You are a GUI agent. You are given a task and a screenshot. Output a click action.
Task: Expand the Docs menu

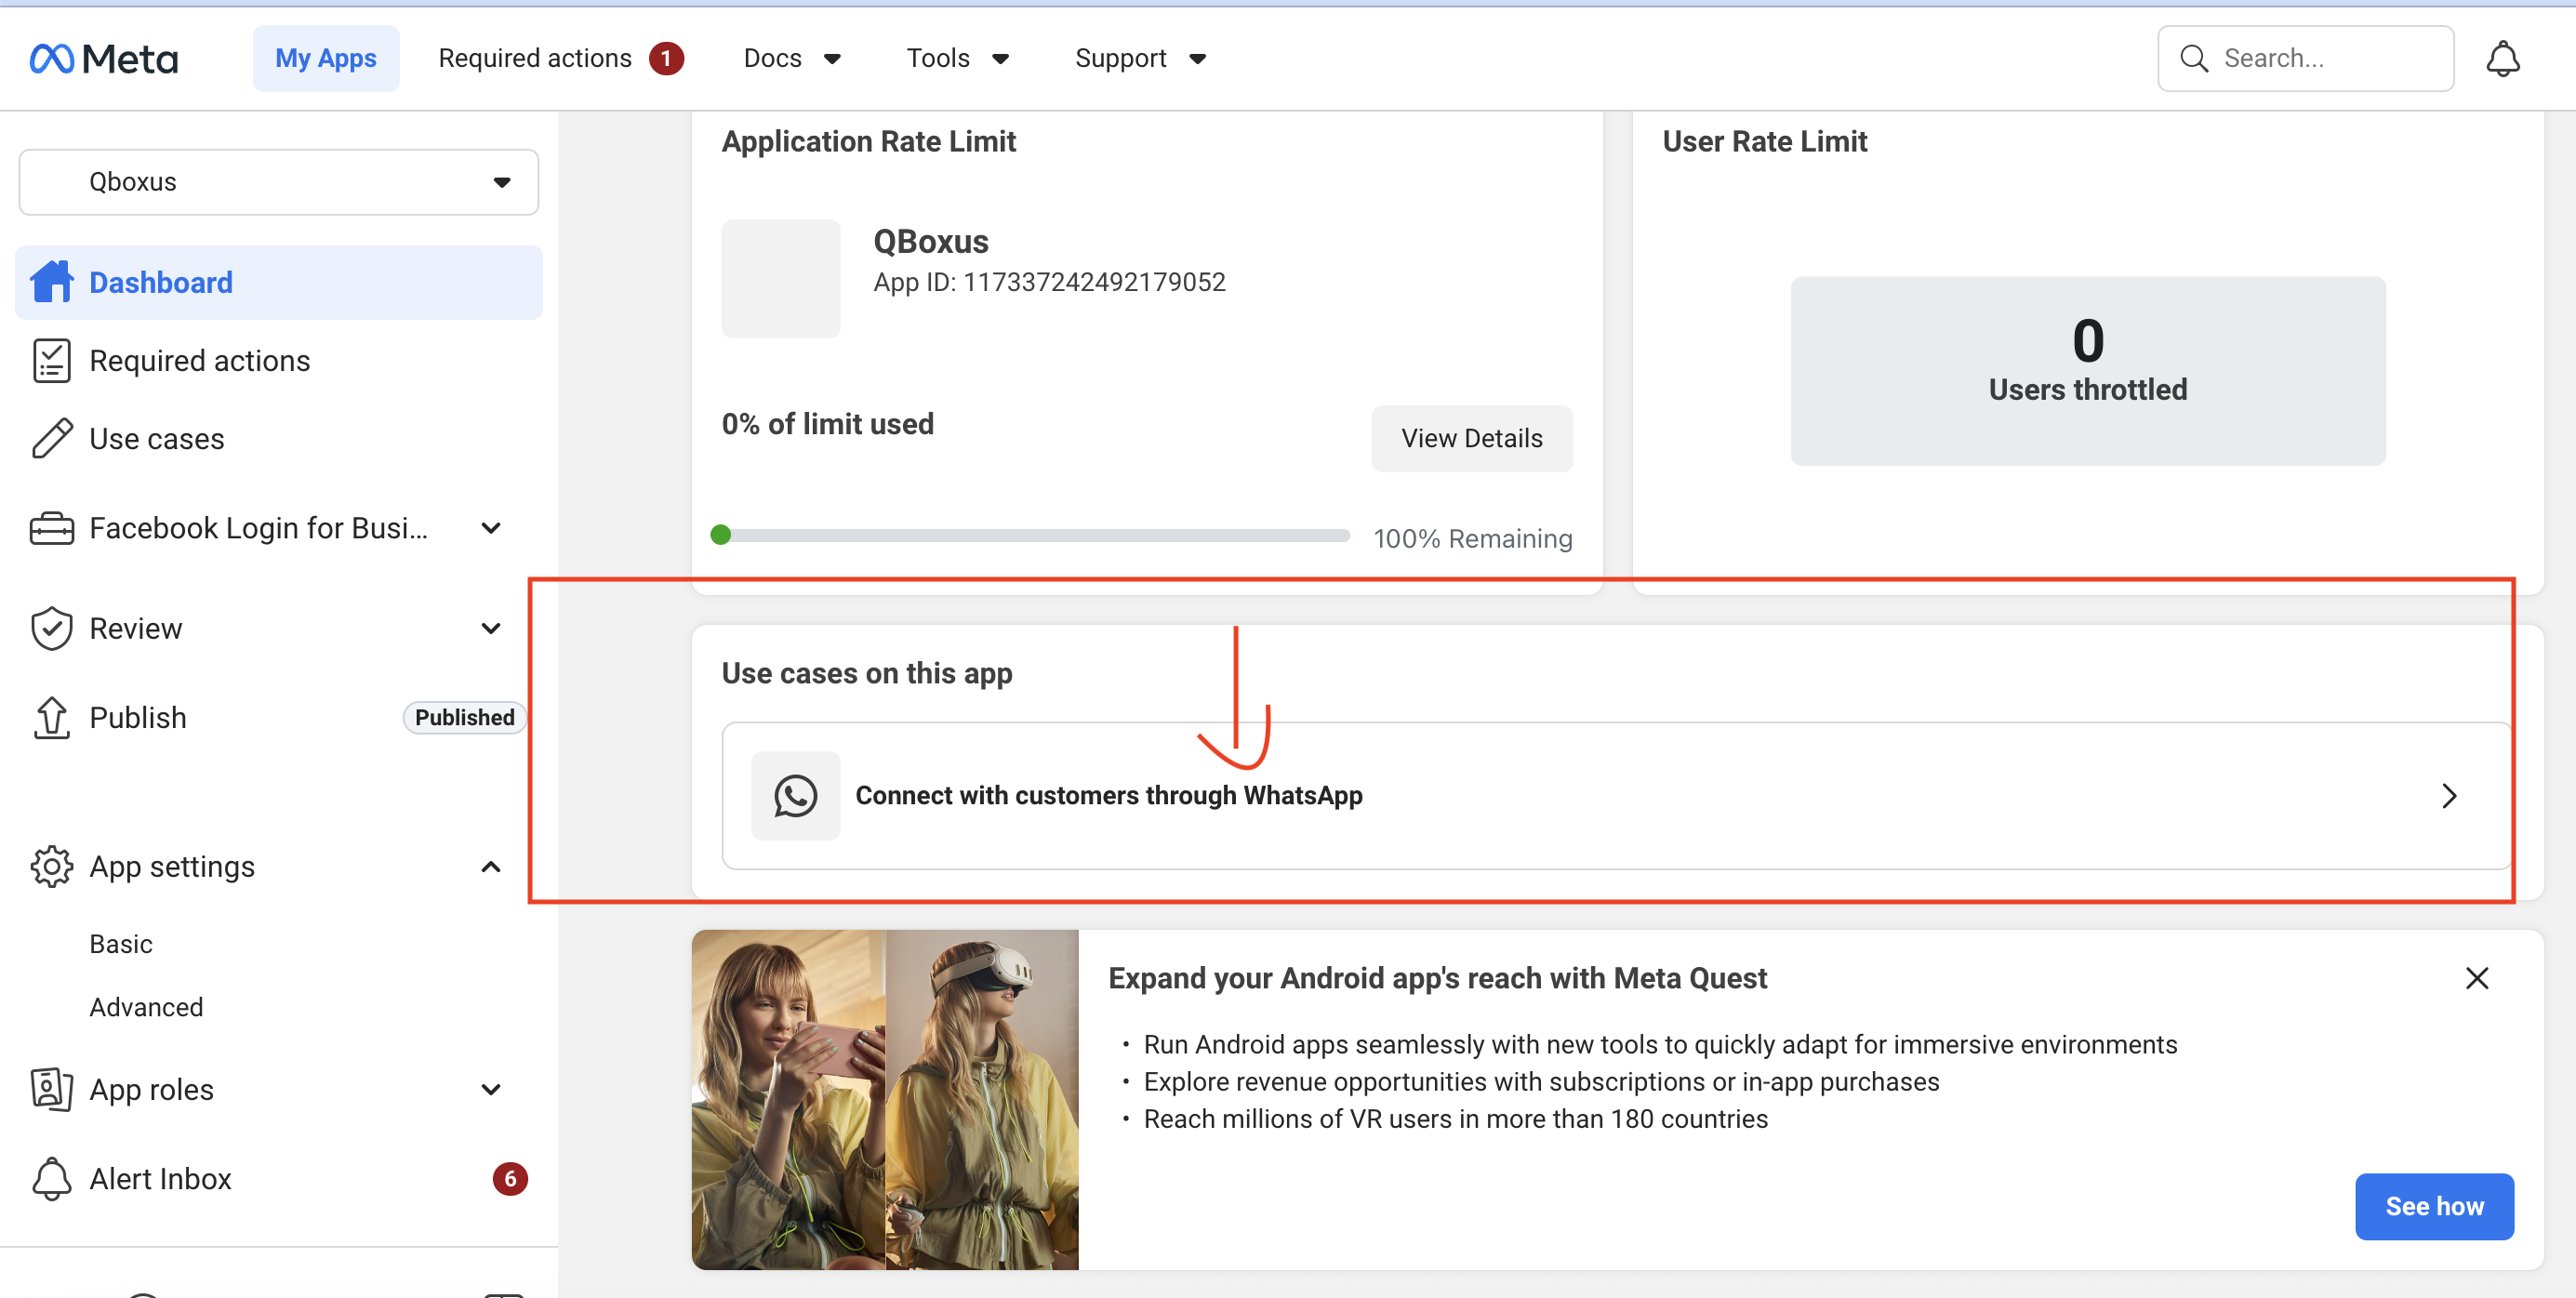coord(792,59)
